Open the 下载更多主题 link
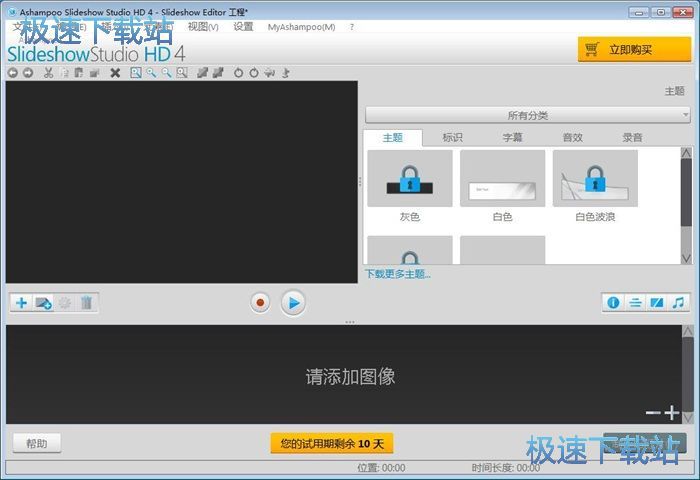This screenshot has width=700, height=480. point(397,274)
